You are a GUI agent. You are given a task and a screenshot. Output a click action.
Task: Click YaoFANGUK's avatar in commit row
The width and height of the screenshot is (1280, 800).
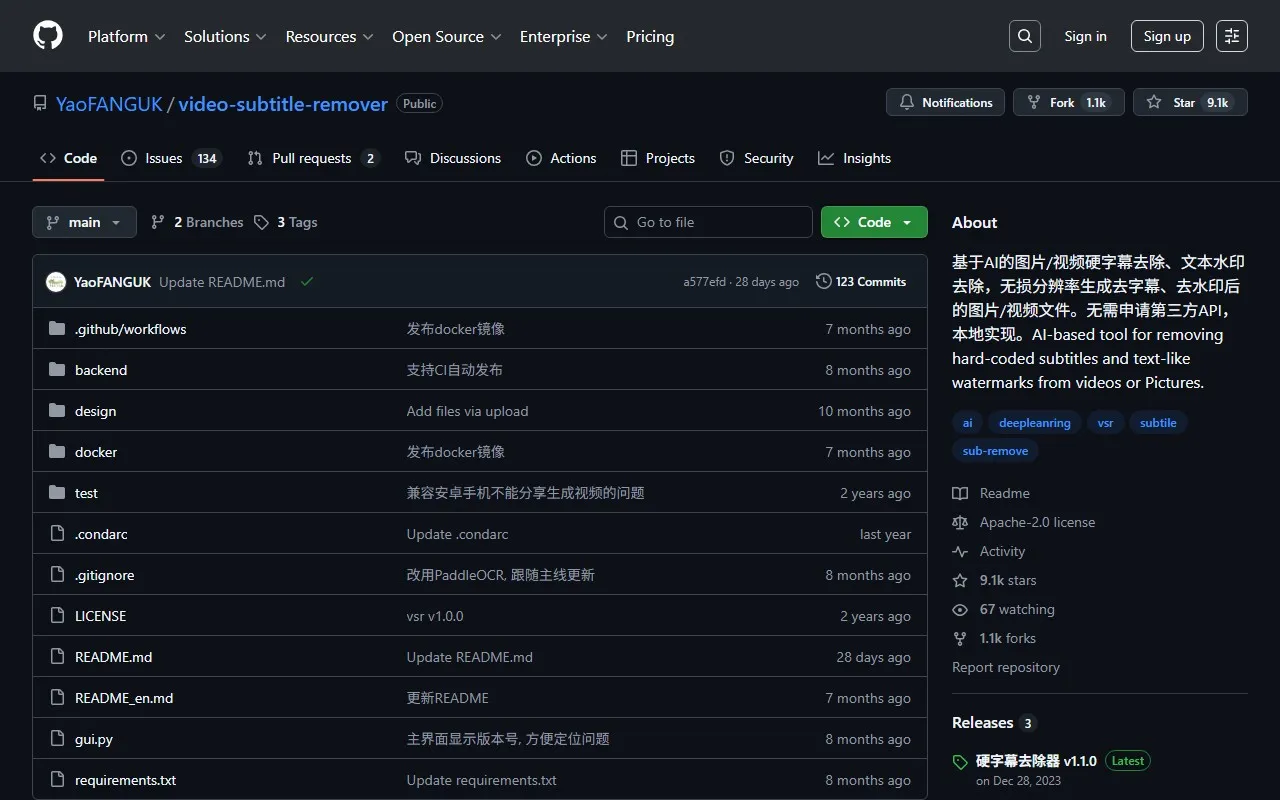(56, 282)
